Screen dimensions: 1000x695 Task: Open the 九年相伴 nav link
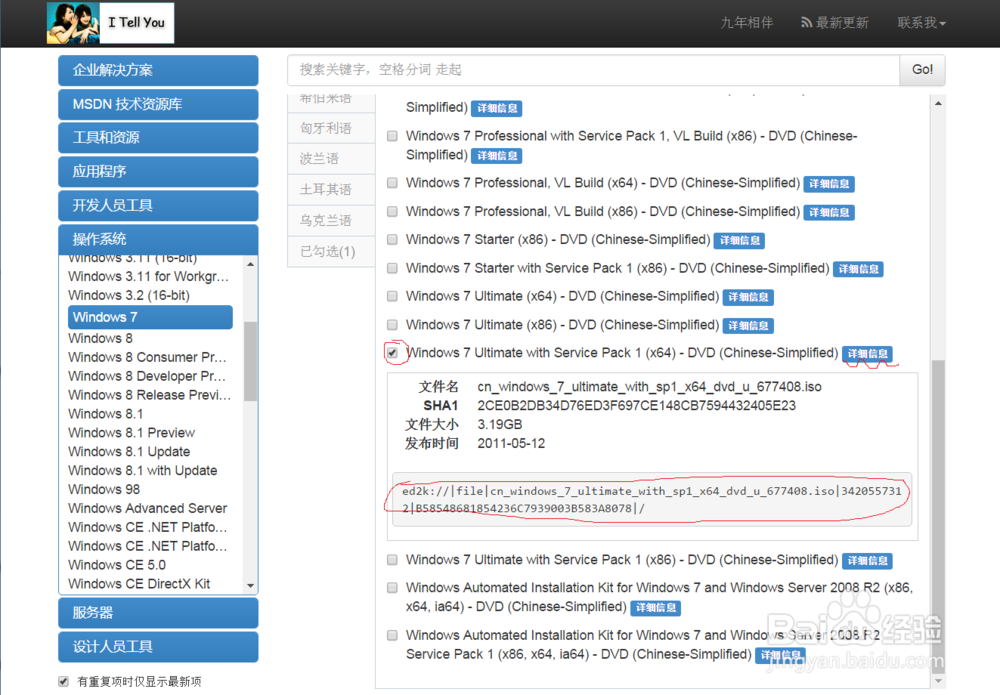(747, 23)
